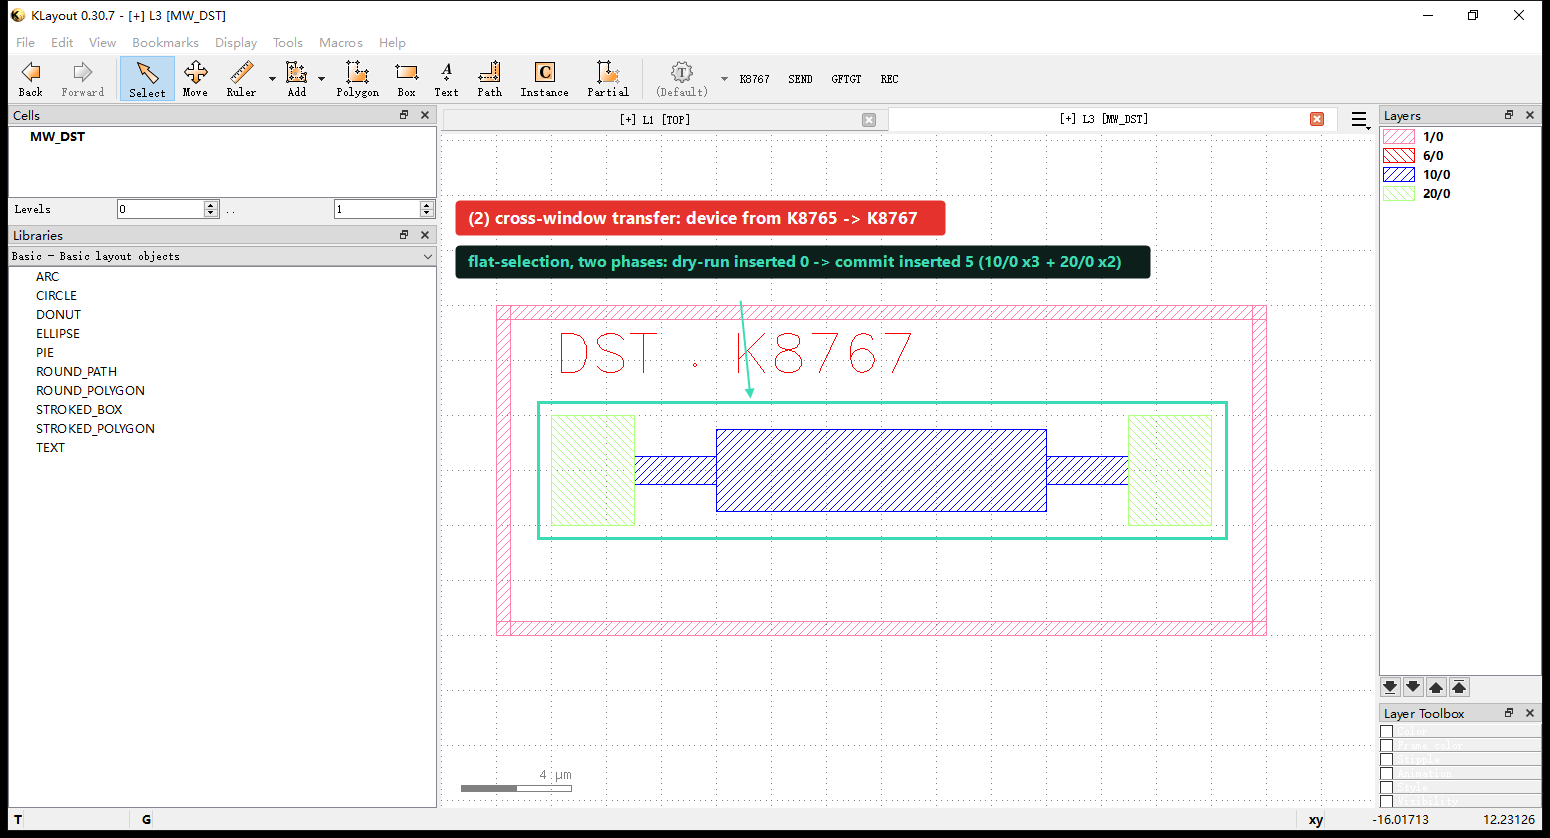The height and width of the screenshot is (838, 1550).
Task: Open the Ruler tool options arrow
Action: coord(272,79)
